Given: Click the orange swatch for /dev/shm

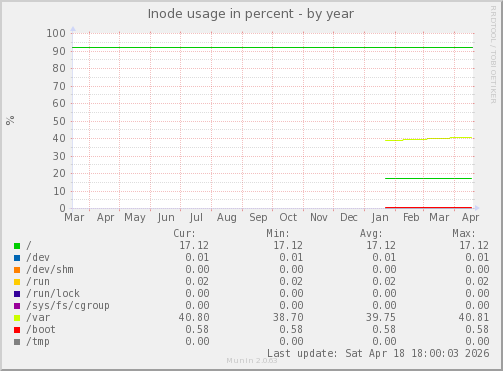Looking at the screenshot, I should 17,270.
